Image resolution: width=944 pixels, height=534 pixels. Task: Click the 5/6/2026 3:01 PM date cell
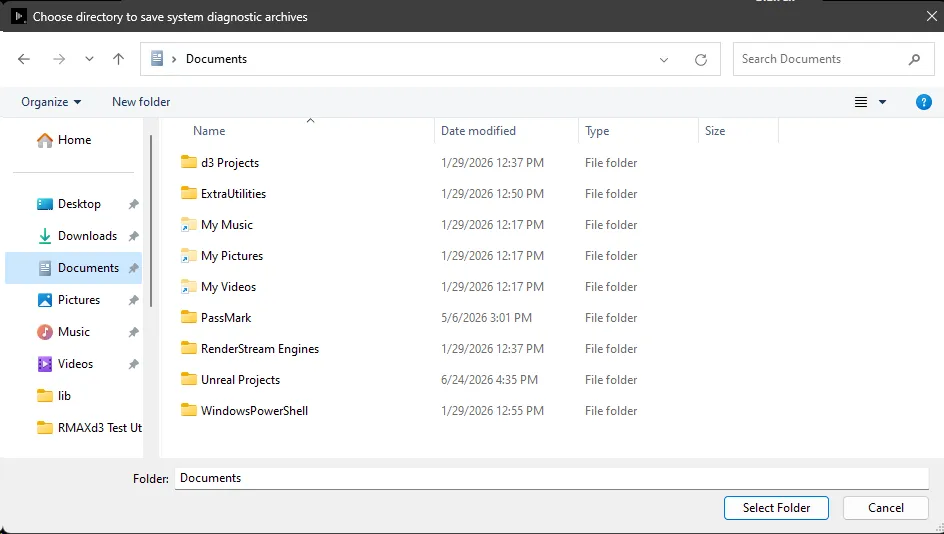pyautogui.click(x=486, y=318)
